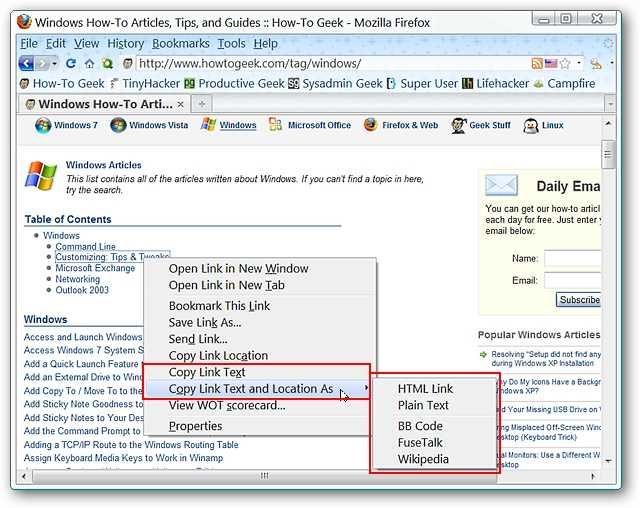
Task: Open the History menu
Action: [126, 43]
